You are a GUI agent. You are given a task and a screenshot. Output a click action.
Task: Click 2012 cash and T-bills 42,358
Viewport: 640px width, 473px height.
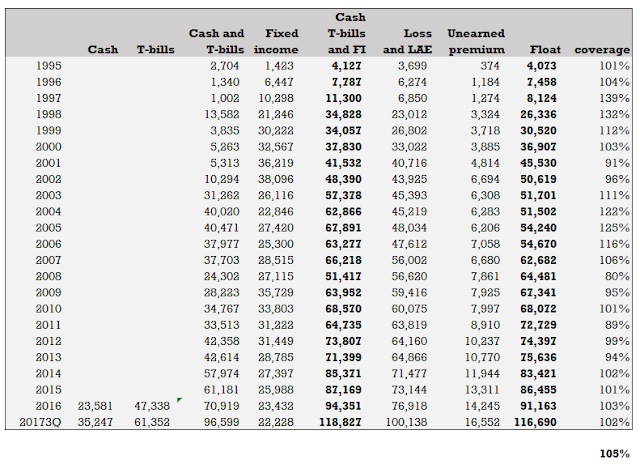coord(222,341)
